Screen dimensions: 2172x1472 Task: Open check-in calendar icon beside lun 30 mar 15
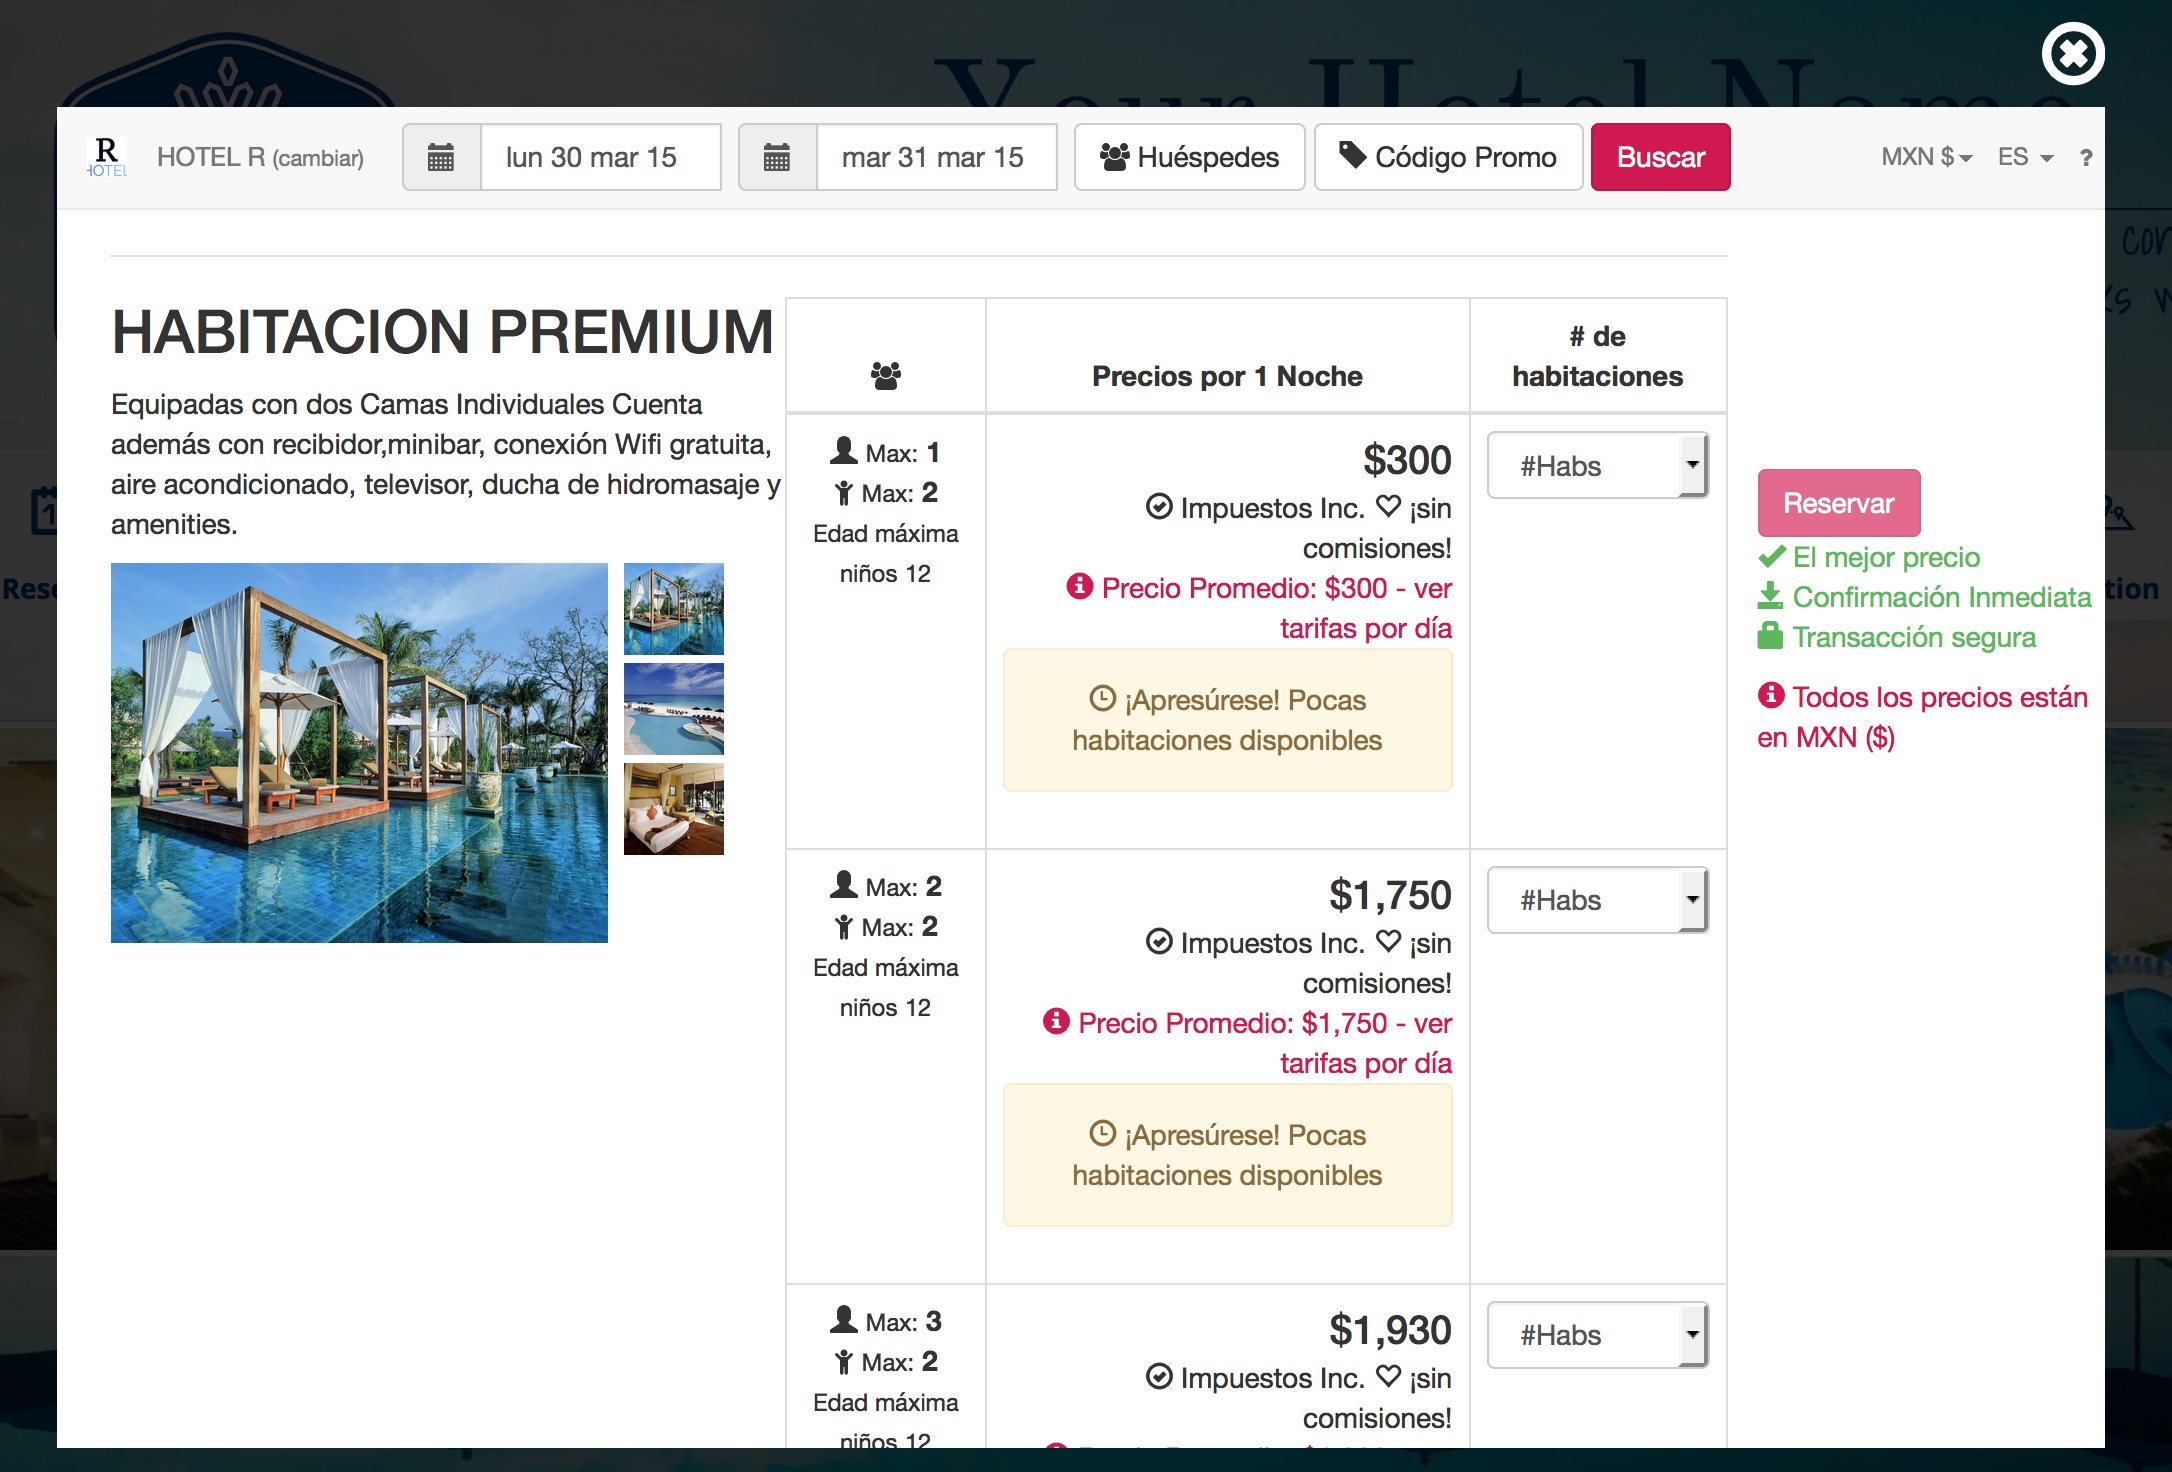tap(441, 157)
